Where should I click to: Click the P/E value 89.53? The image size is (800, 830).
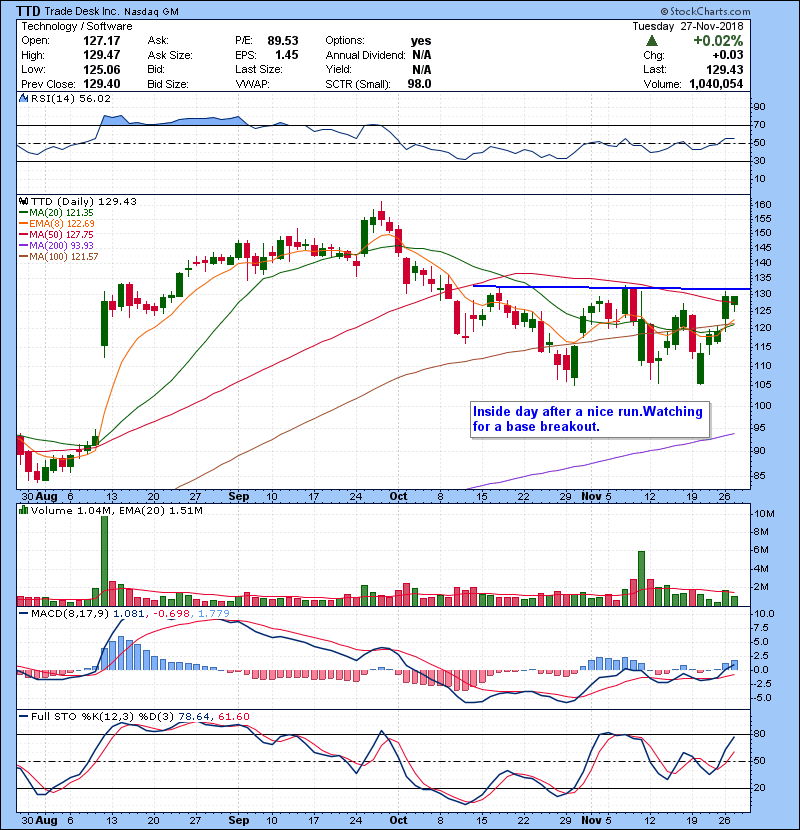[283, 41]
